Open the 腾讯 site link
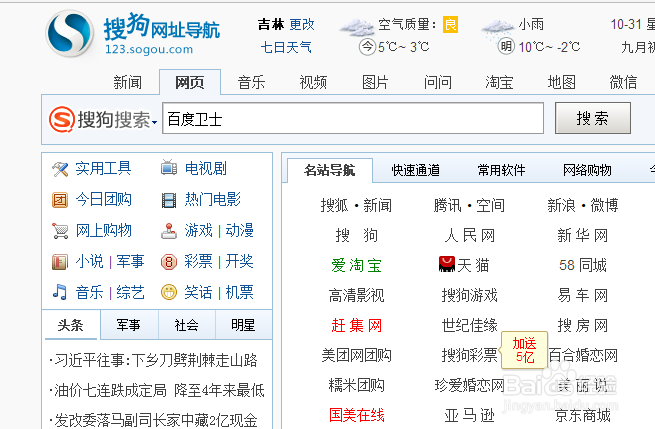 [x=447, y=205]
